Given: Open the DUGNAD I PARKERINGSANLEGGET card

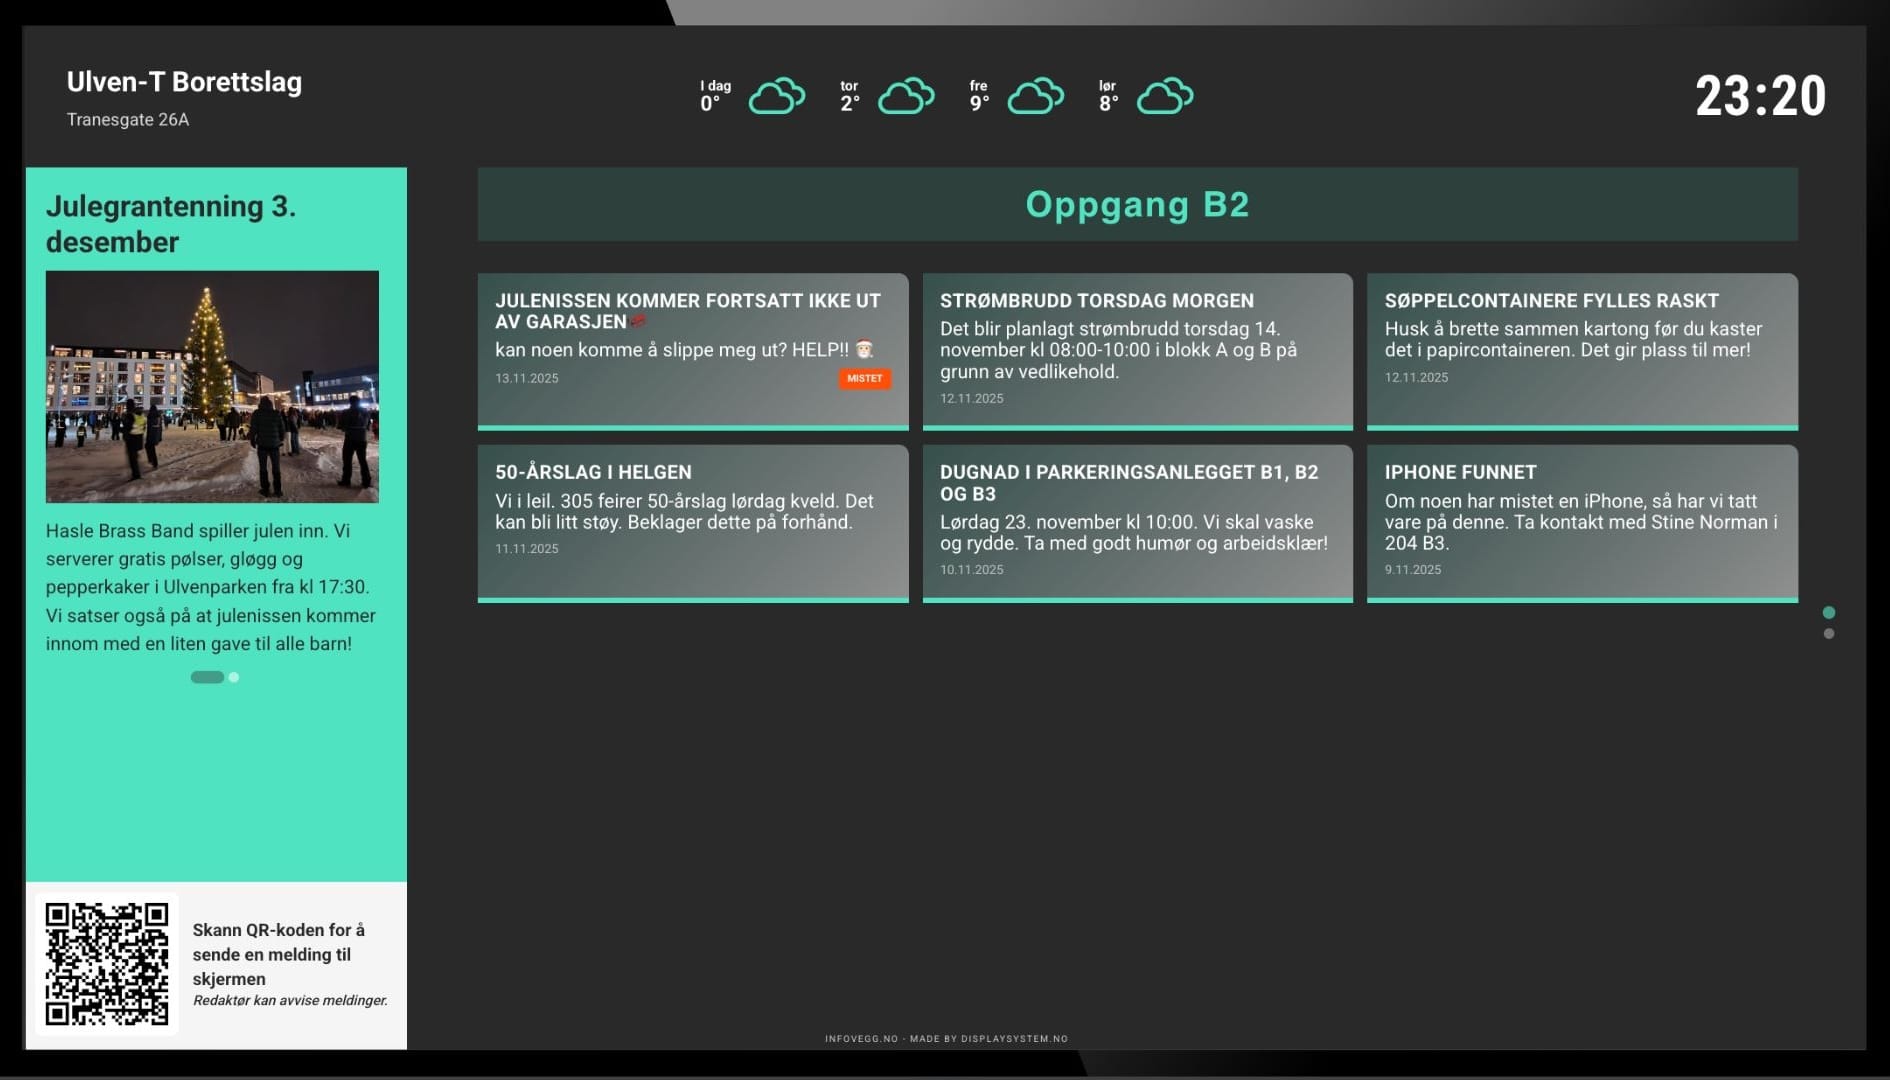Looking at the screenshot, I should pyautogui.click(x=1137, y=522).
